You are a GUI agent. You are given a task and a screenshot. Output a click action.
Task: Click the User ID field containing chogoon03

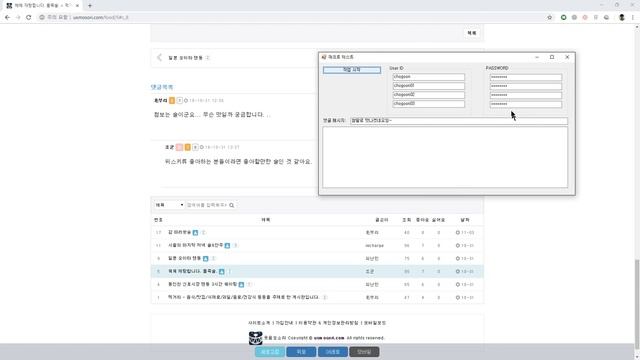[x=429, y=104]
